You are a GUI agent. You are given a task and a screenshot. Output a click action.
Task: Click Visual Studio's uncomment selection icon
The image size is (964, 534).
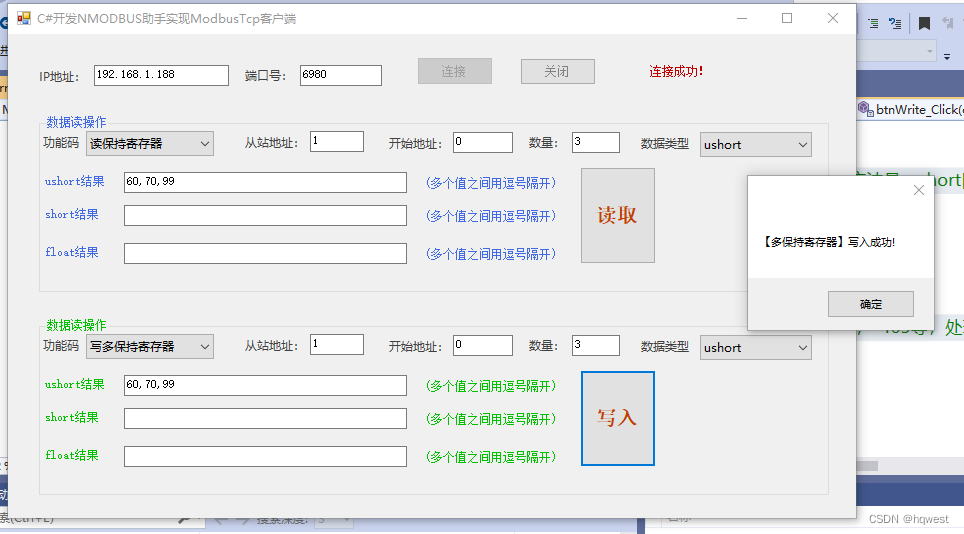895,23
